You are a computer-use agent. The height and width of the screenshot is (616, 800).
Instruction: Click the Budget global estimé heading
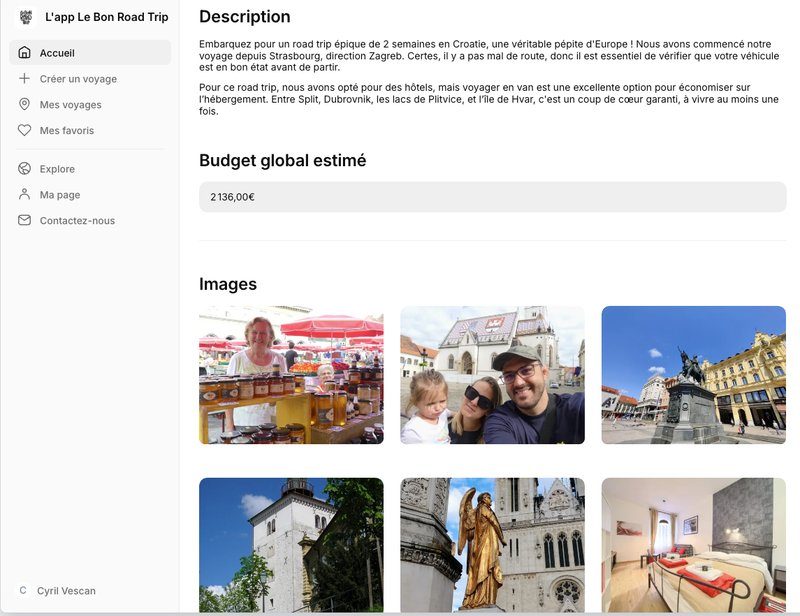[282, 160]
